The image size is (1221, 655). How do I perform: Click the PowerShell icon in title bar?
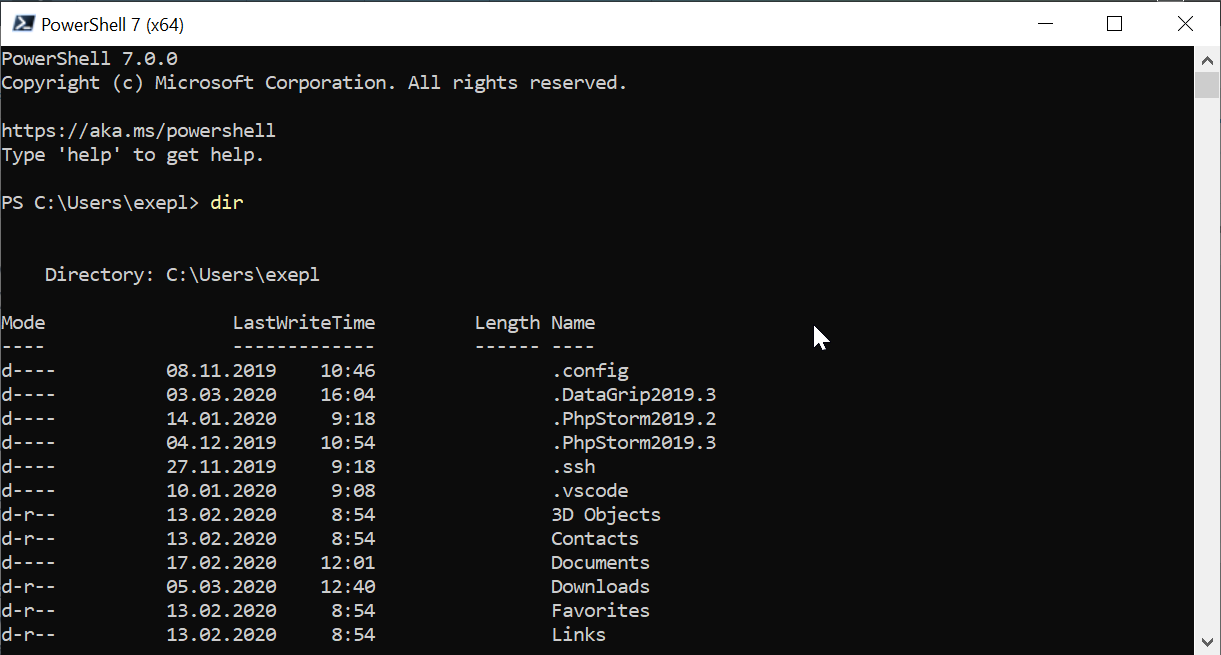(x=22, y=24)
